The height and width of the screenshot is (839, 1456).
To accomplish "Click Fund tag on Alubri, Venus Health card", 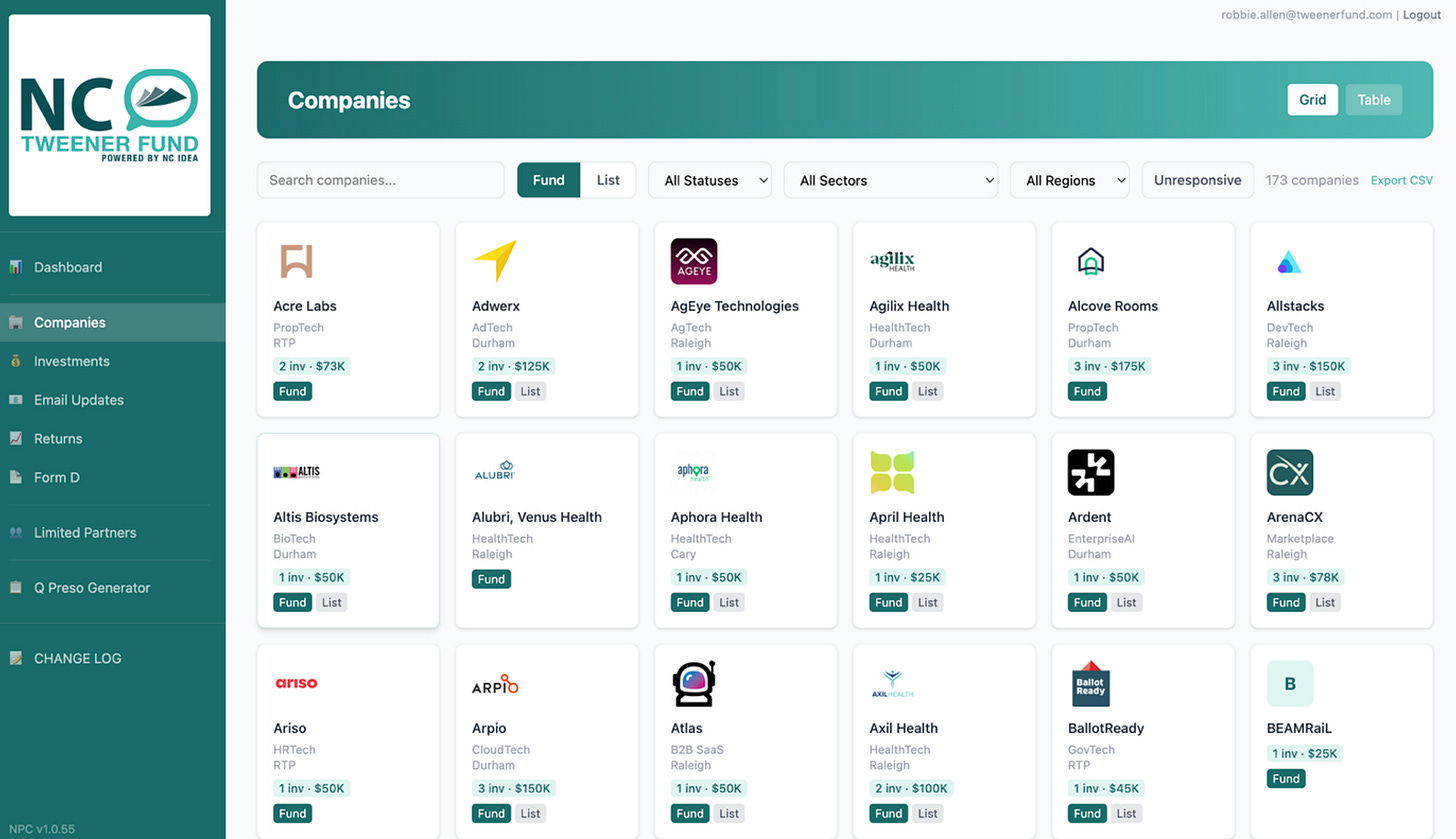I will coord(491,579).
